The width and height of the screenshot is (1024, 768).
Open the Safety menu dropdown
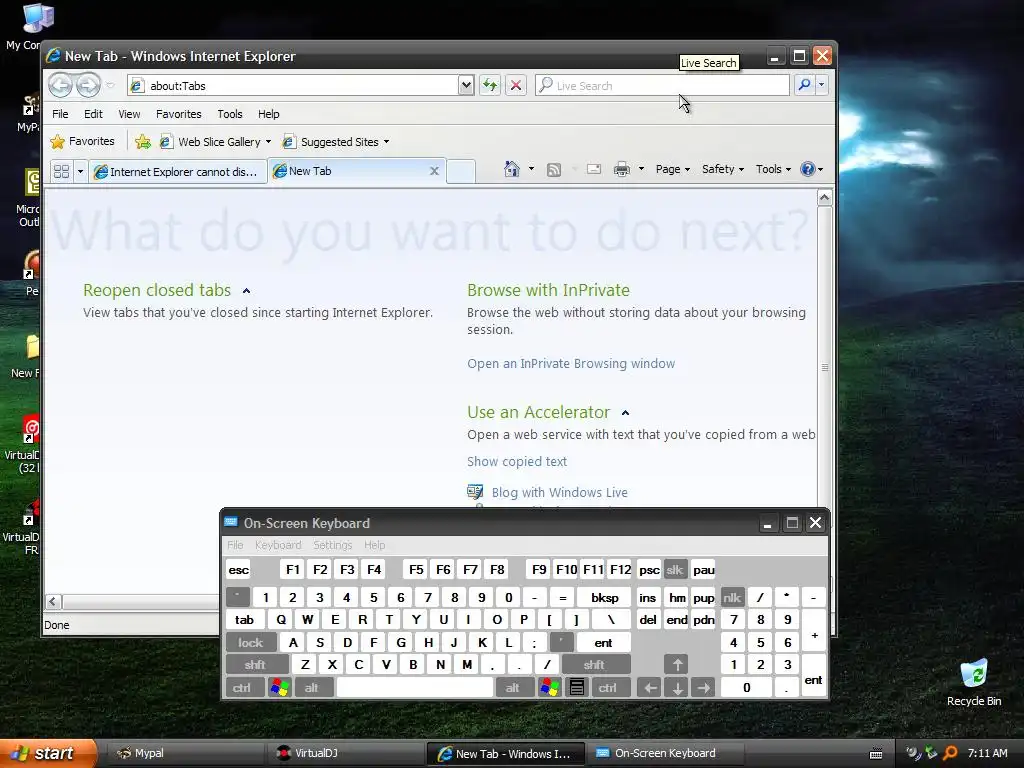pos(723,169)
